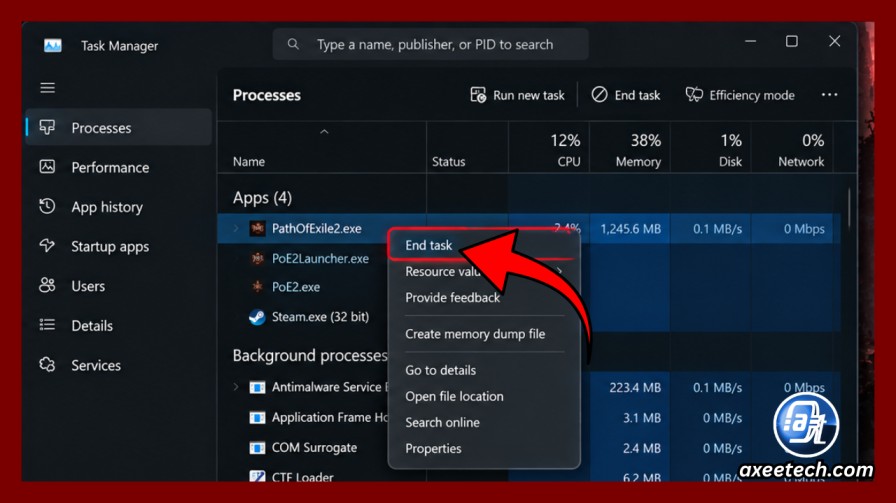Click the End task toolbar icon

pyautogui.click(x=599, y=95)
